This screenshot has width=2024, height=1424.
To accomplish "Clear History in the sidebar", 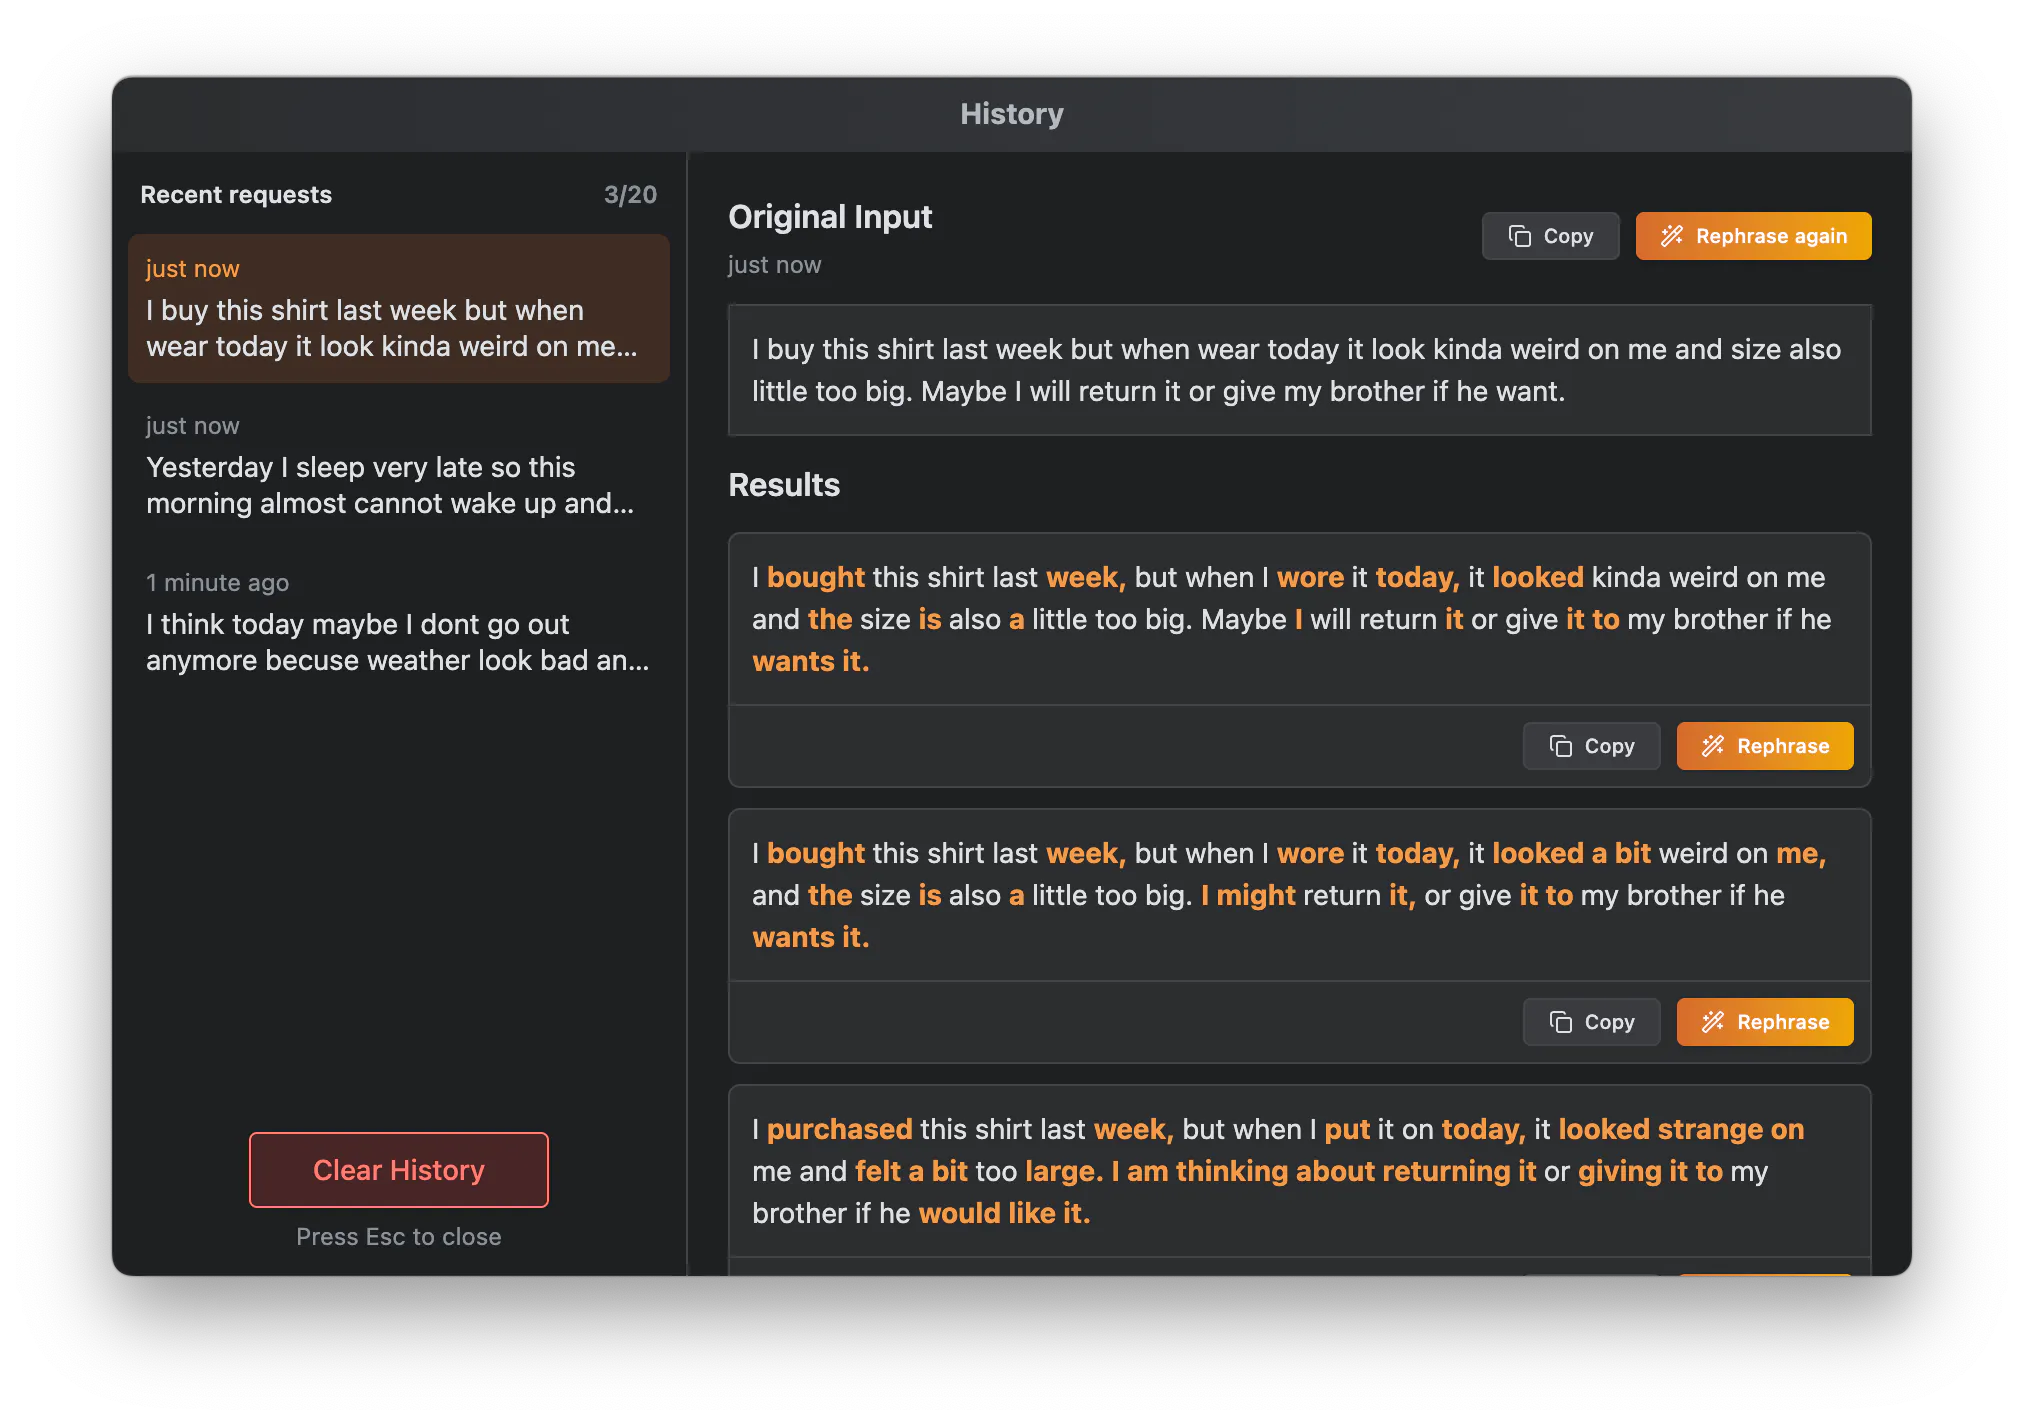I will click(399, 1170).
